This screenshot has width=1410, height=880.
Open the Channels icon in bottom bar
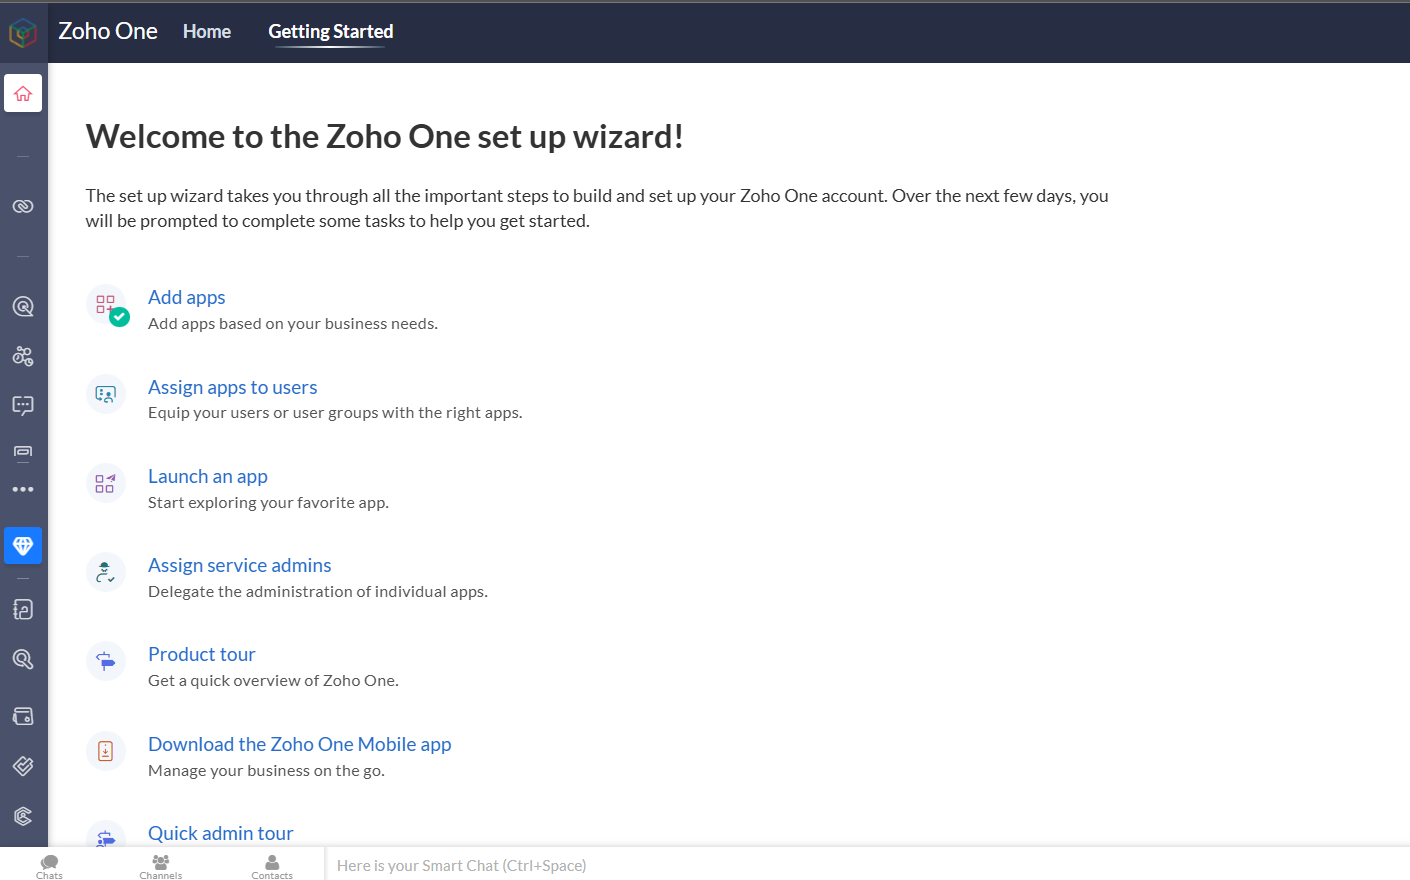point(160,866)
